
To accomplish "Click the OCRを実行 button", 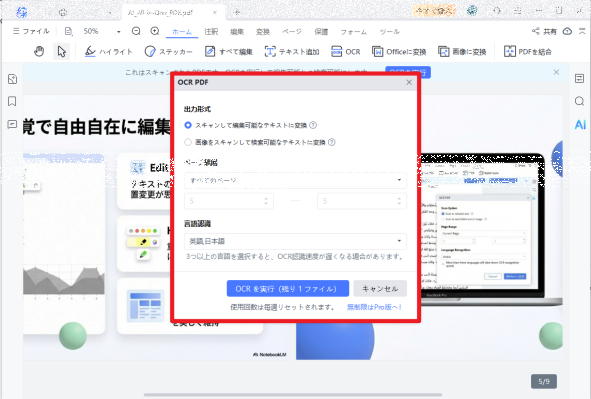I will pos(288,289).
